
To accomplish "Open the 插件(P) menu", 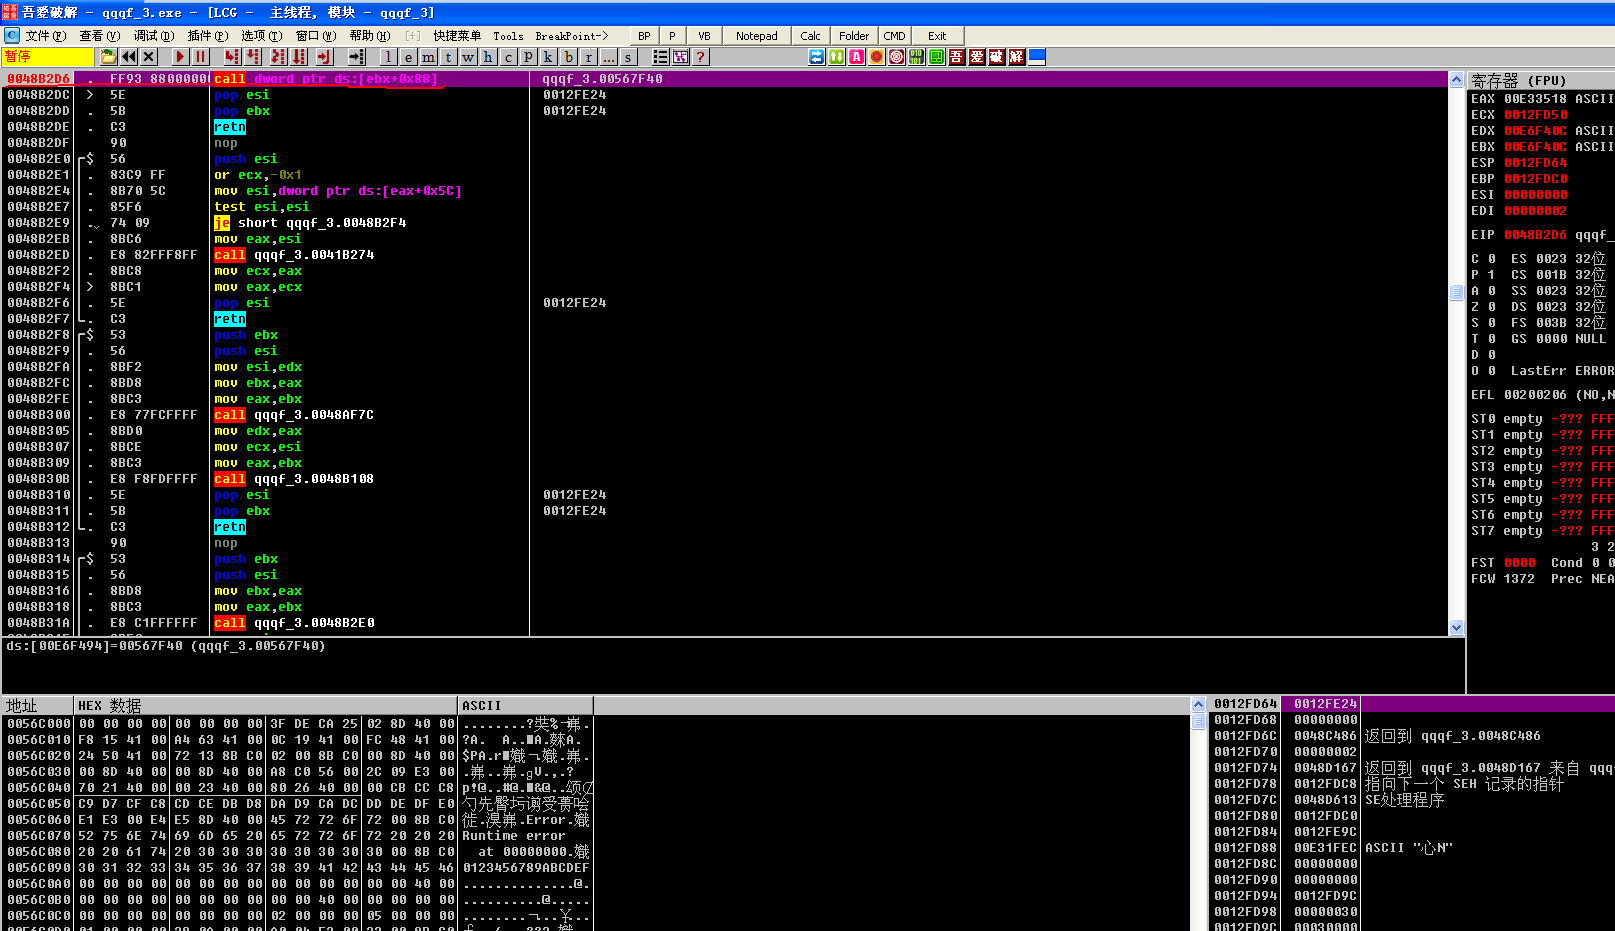I will 207,36.
